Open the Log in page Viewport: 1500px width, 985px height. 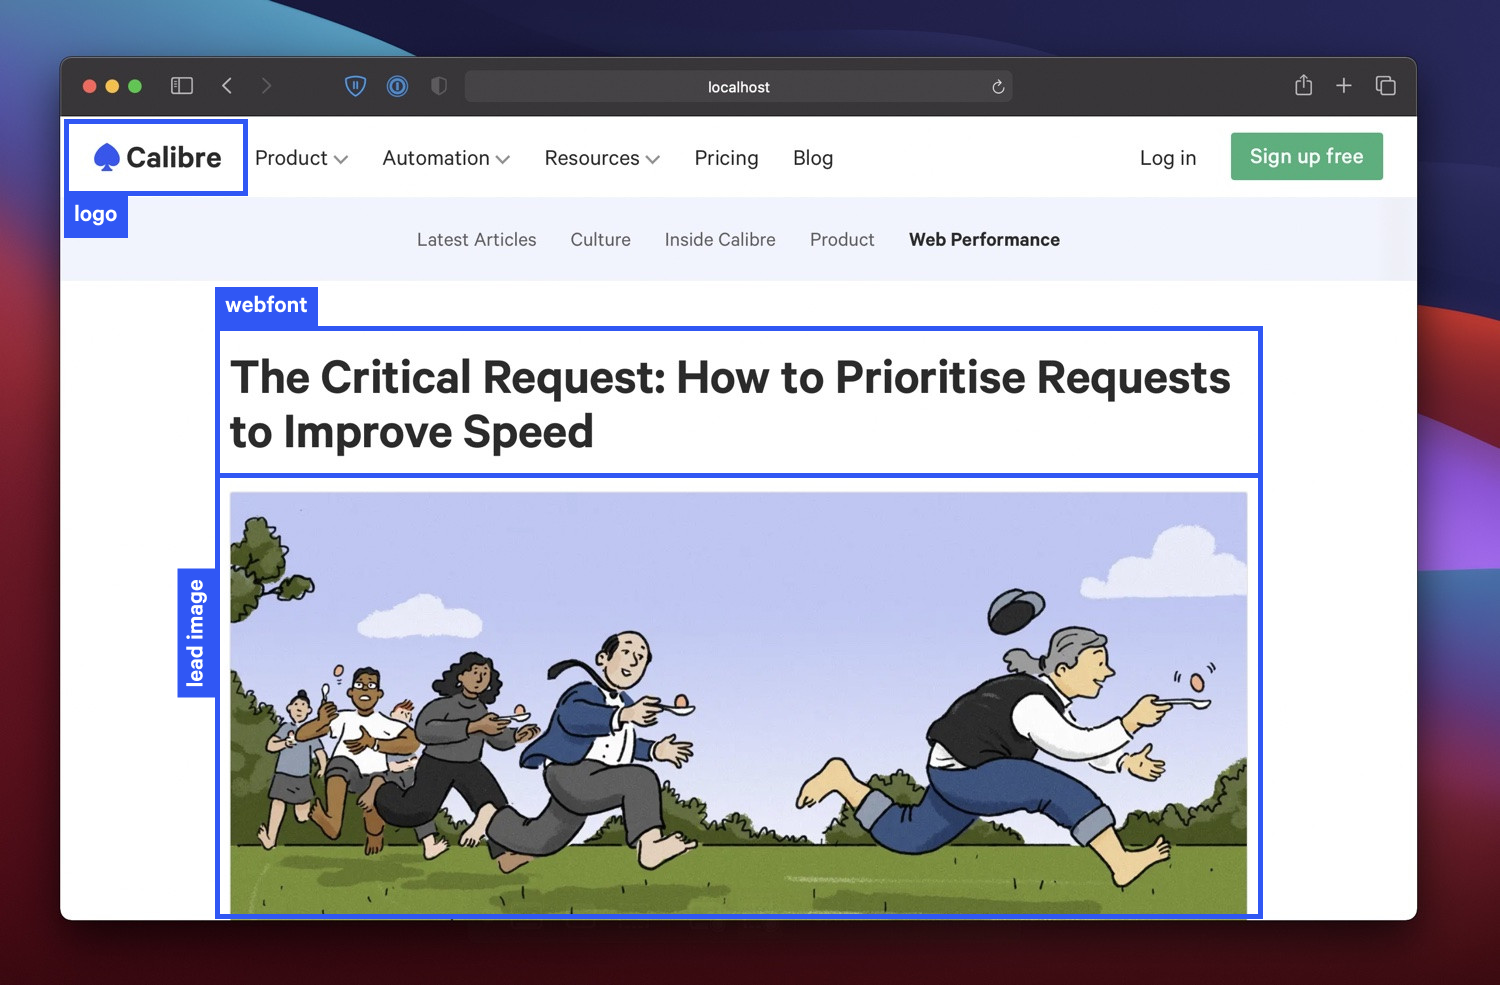pos(1167,158)
